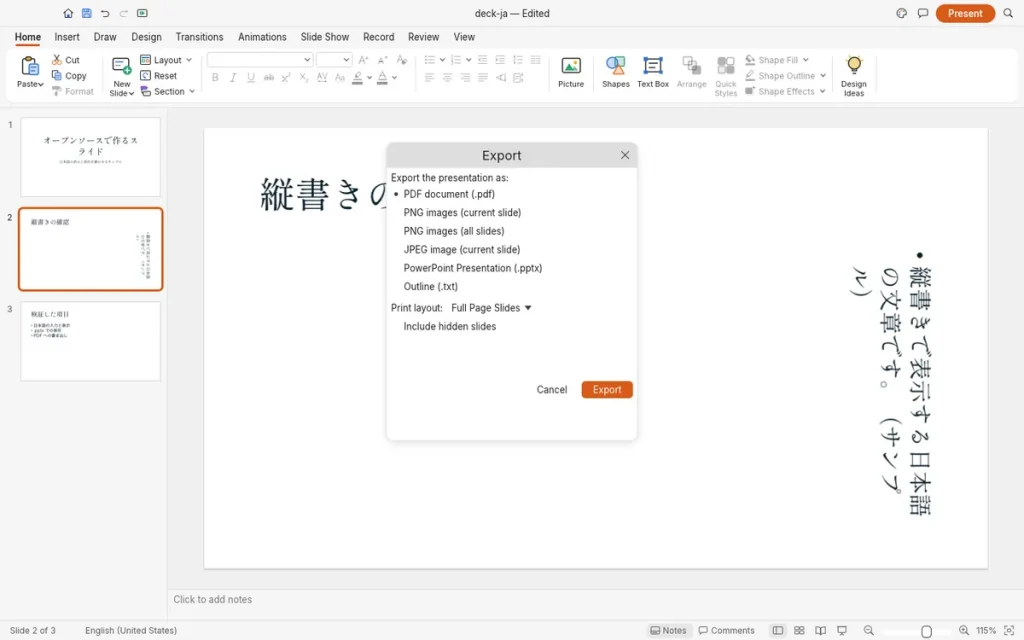Select slide 3 thumbnail
Screen dimensions: 1024x640
[90, 341]
